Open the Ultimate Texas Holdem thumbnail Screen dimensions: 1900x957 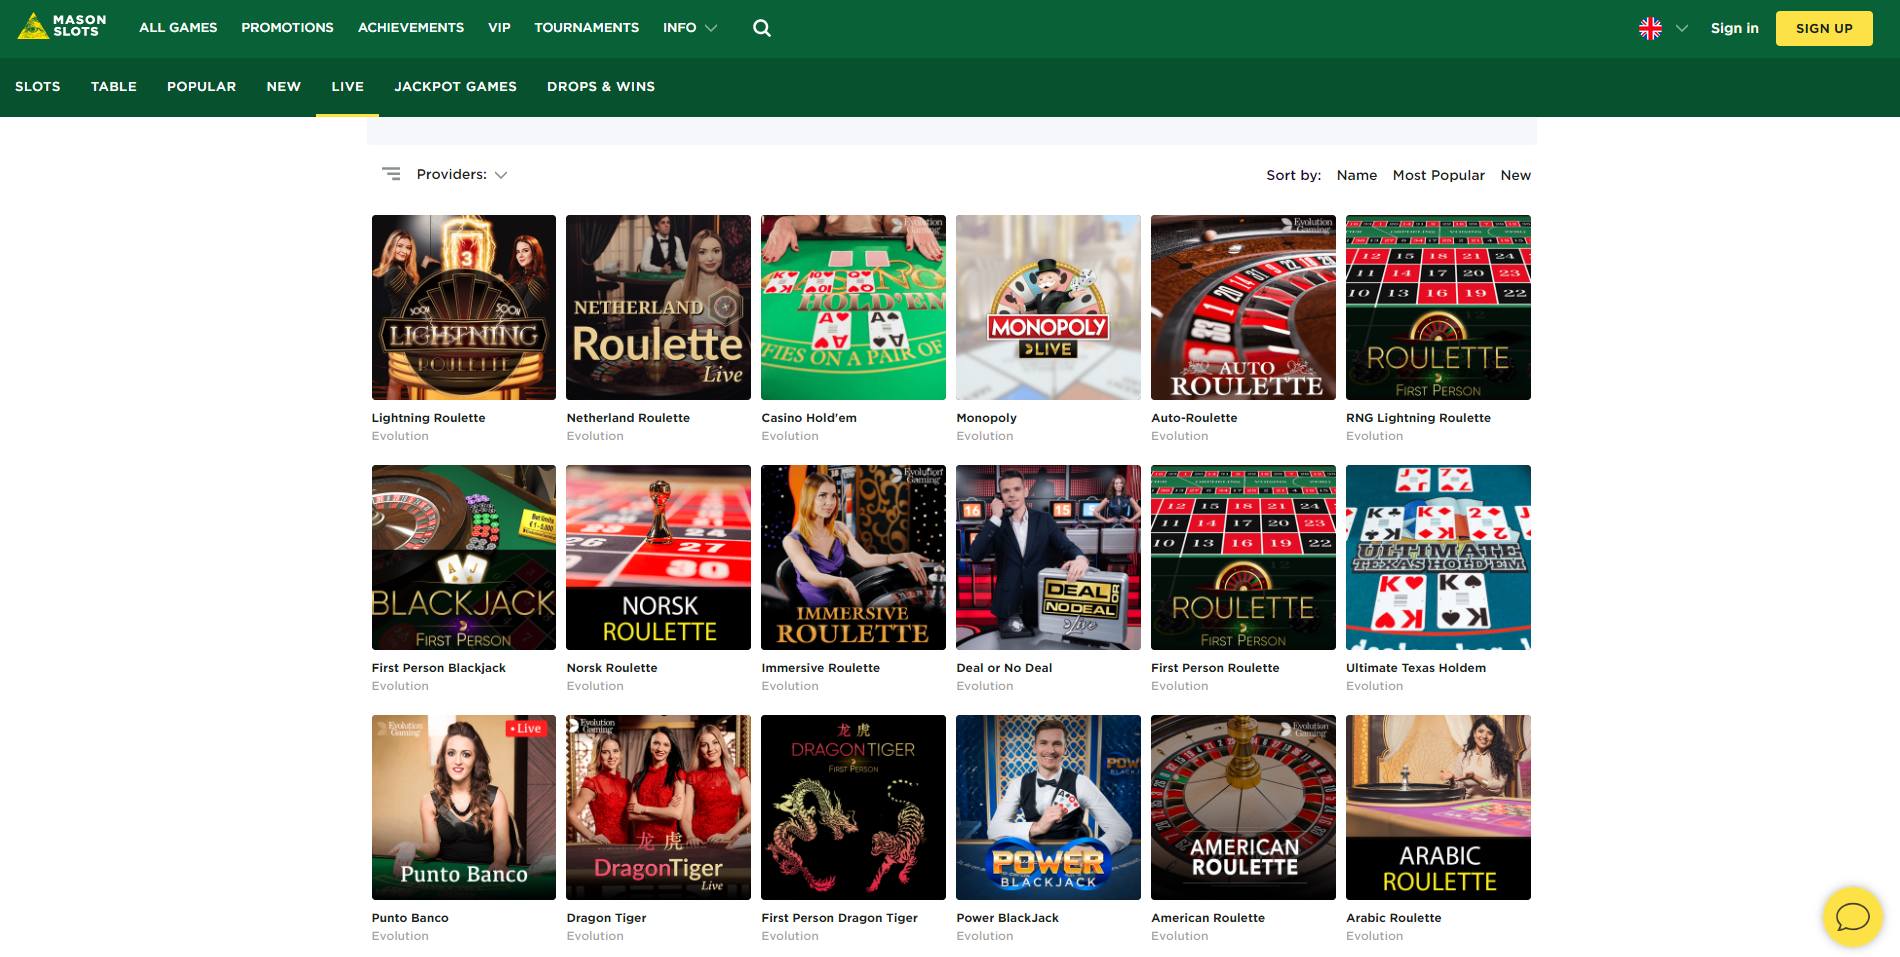click(x=1438, y=557)
